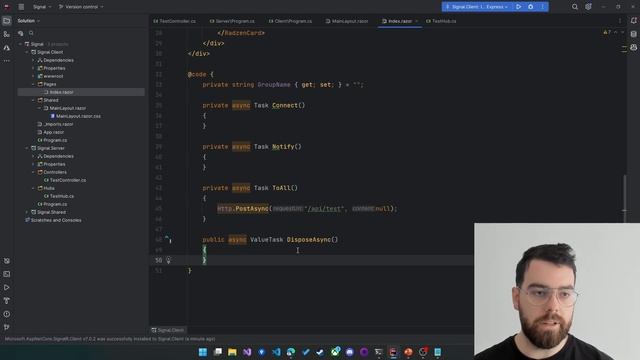Click the SignalR.Client installed status message
This screenshot has height=360, width=640.
point(110,339)
